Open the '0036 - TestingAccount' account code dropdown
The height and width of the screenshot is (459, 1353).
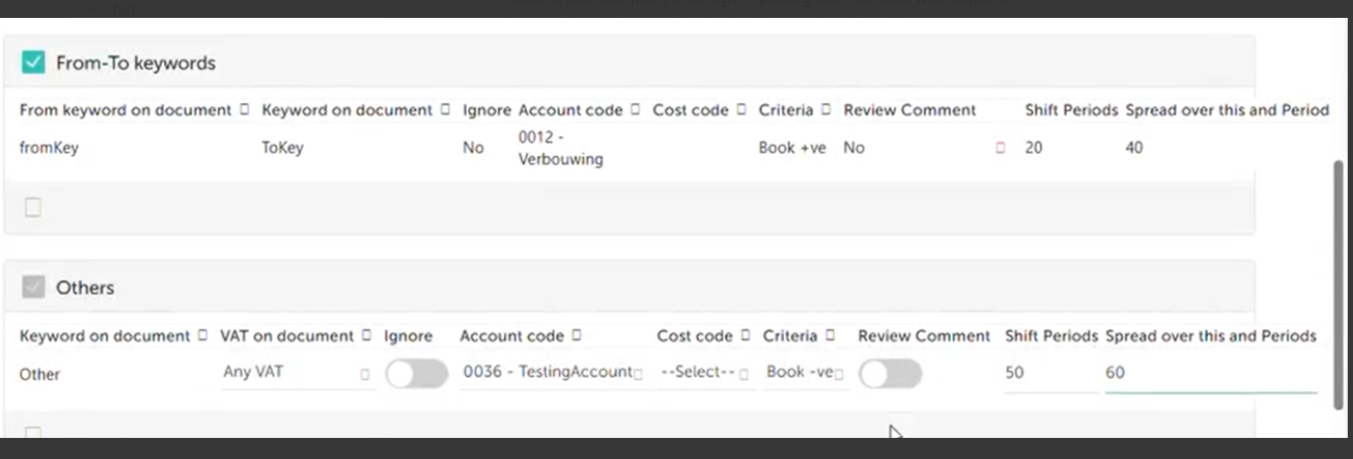coord(551,372)
